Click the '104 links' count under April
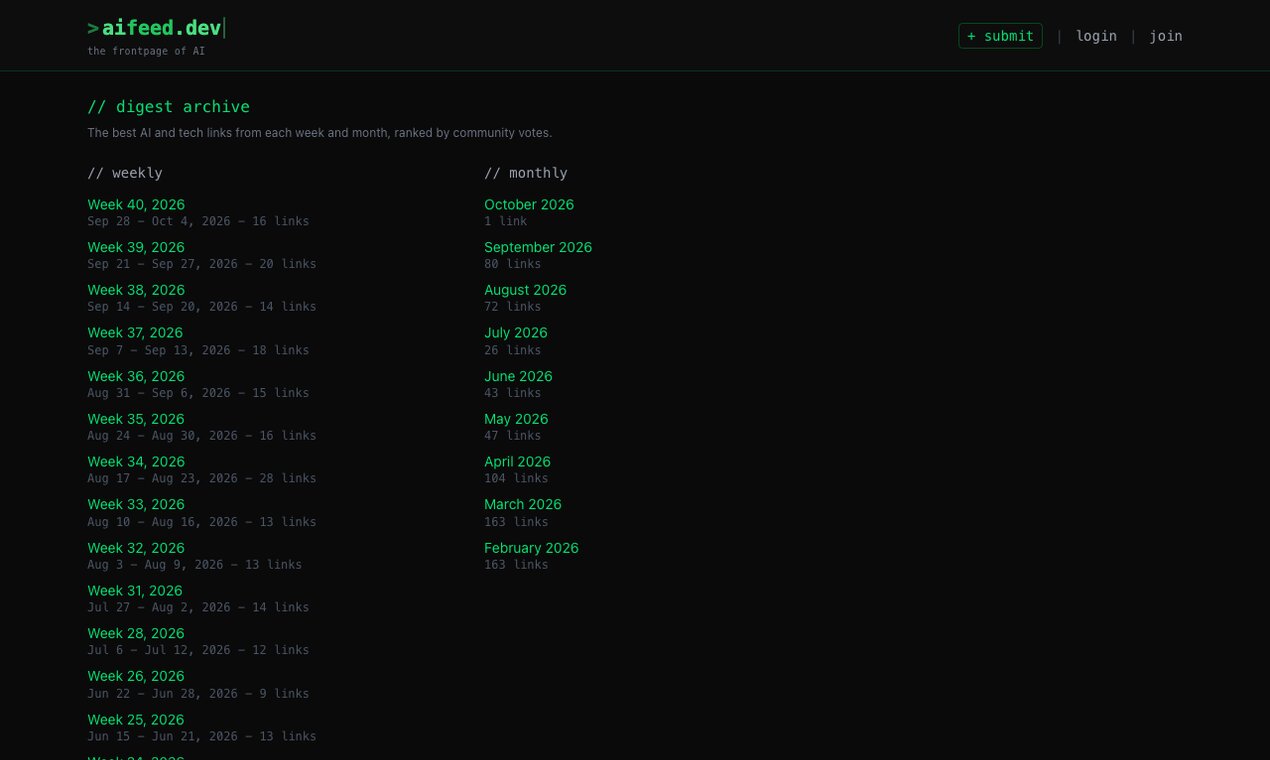 516,479
